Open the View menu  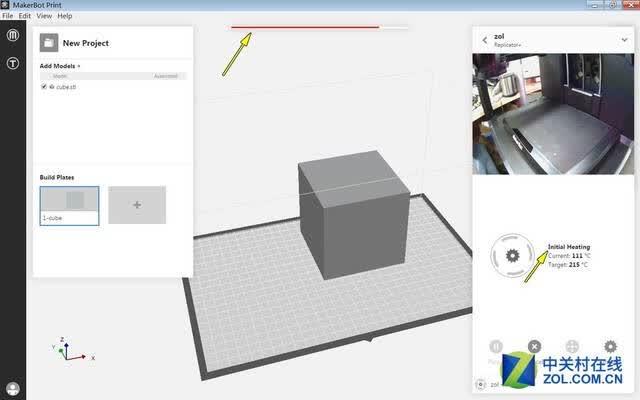coord(44,16)
